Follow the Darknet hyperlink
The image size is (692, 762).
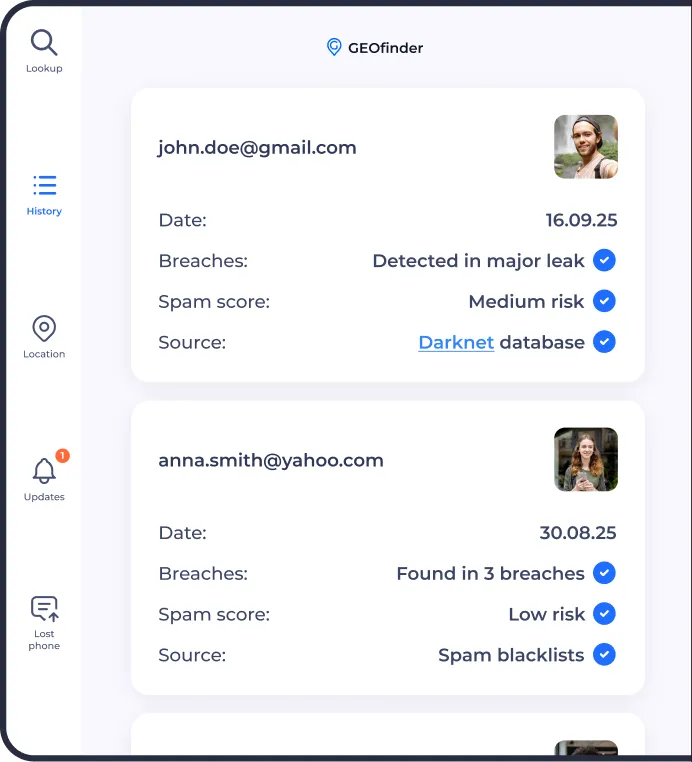456,343
